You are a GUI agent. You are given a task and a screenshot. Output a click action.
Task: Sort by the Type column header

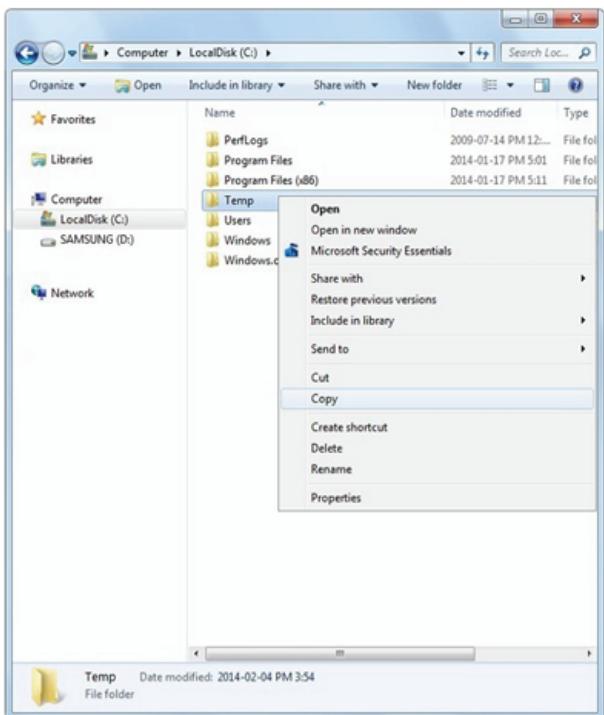coord(576,113)
